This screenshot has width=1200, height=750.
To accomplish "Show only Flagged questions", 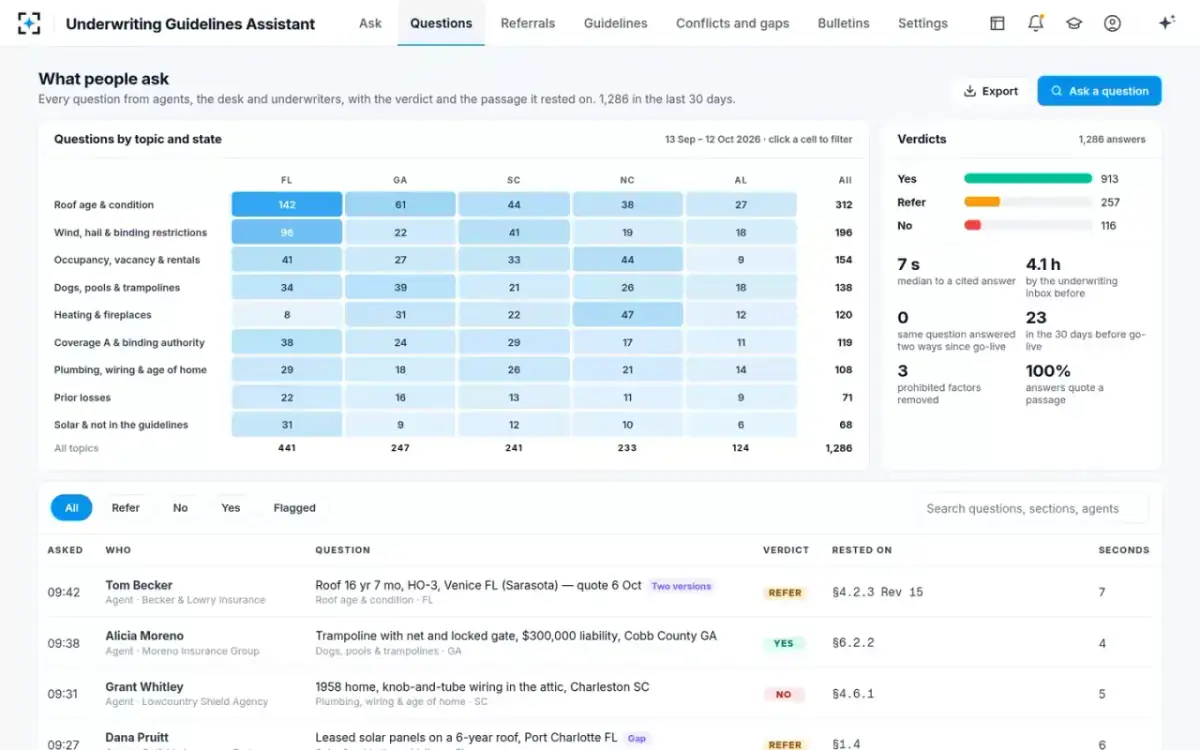I will pos(294,508).
